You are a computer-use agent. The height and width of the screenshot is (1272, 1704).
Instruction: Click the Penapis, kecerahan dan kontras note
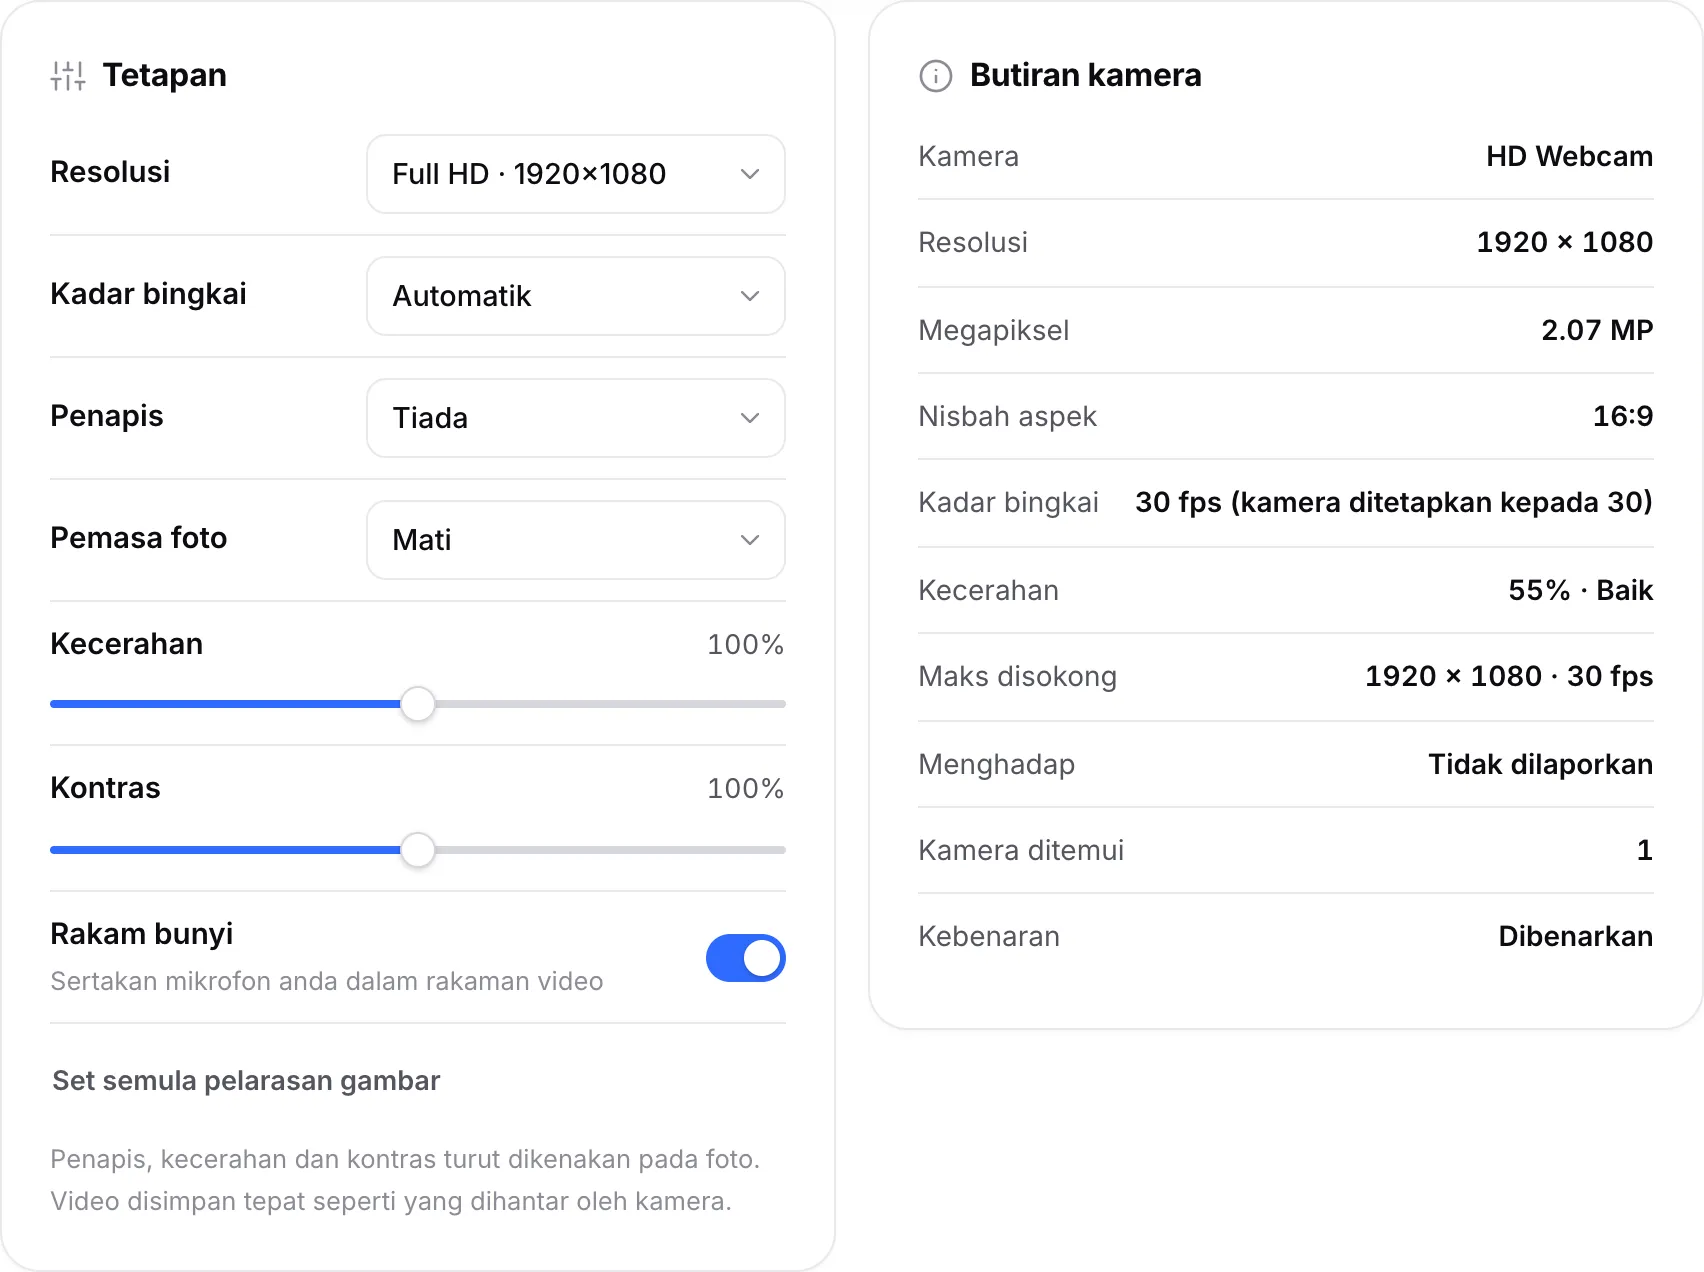click(x=405, y=1180)
